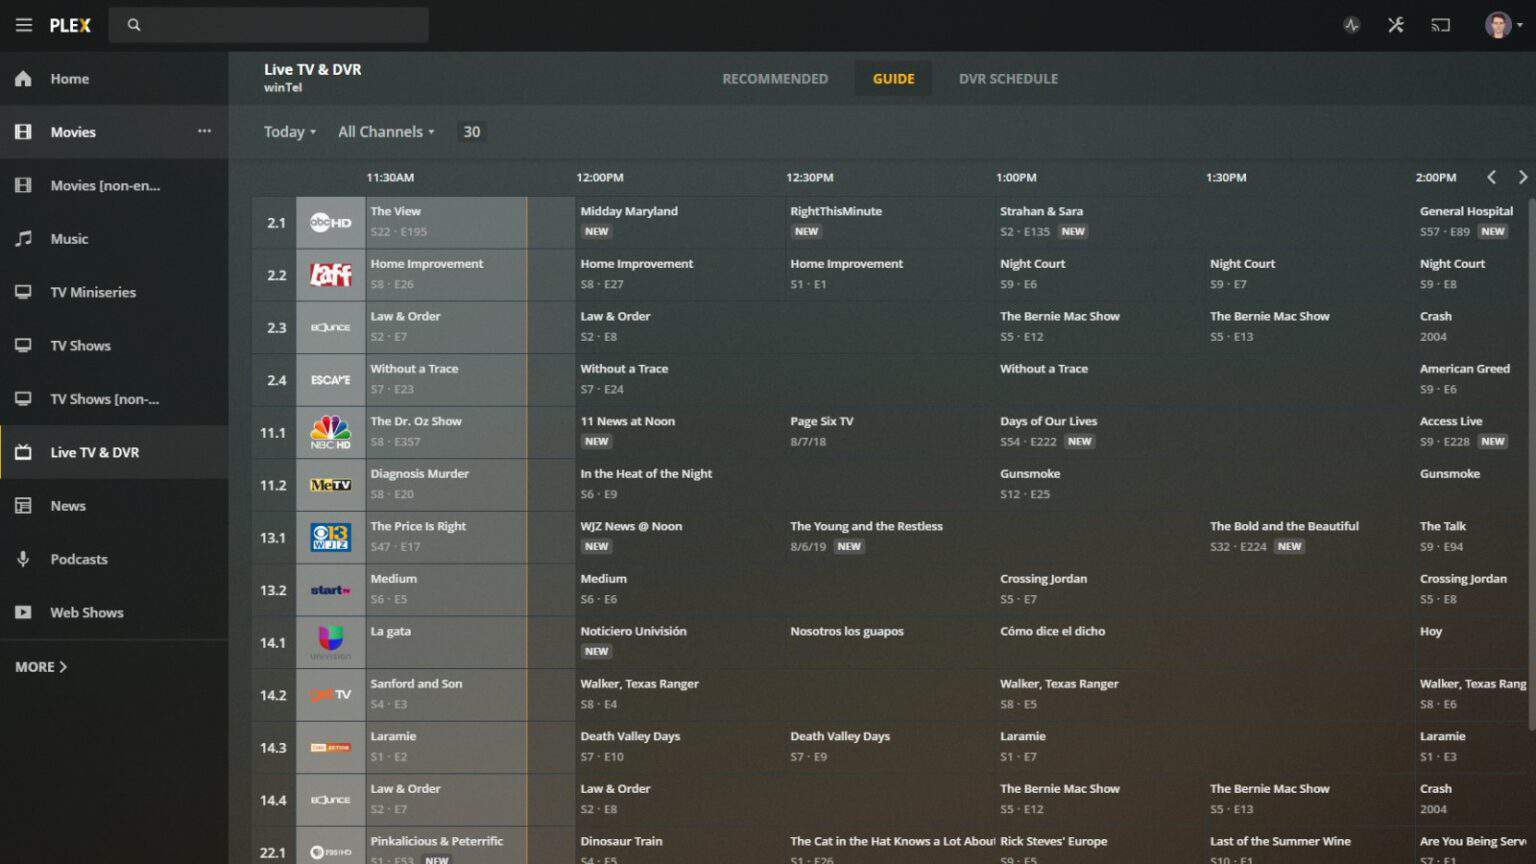1536x864 pixels.
Task: Open the activity dashboard icon
Action: click(x=1351, y=25)
